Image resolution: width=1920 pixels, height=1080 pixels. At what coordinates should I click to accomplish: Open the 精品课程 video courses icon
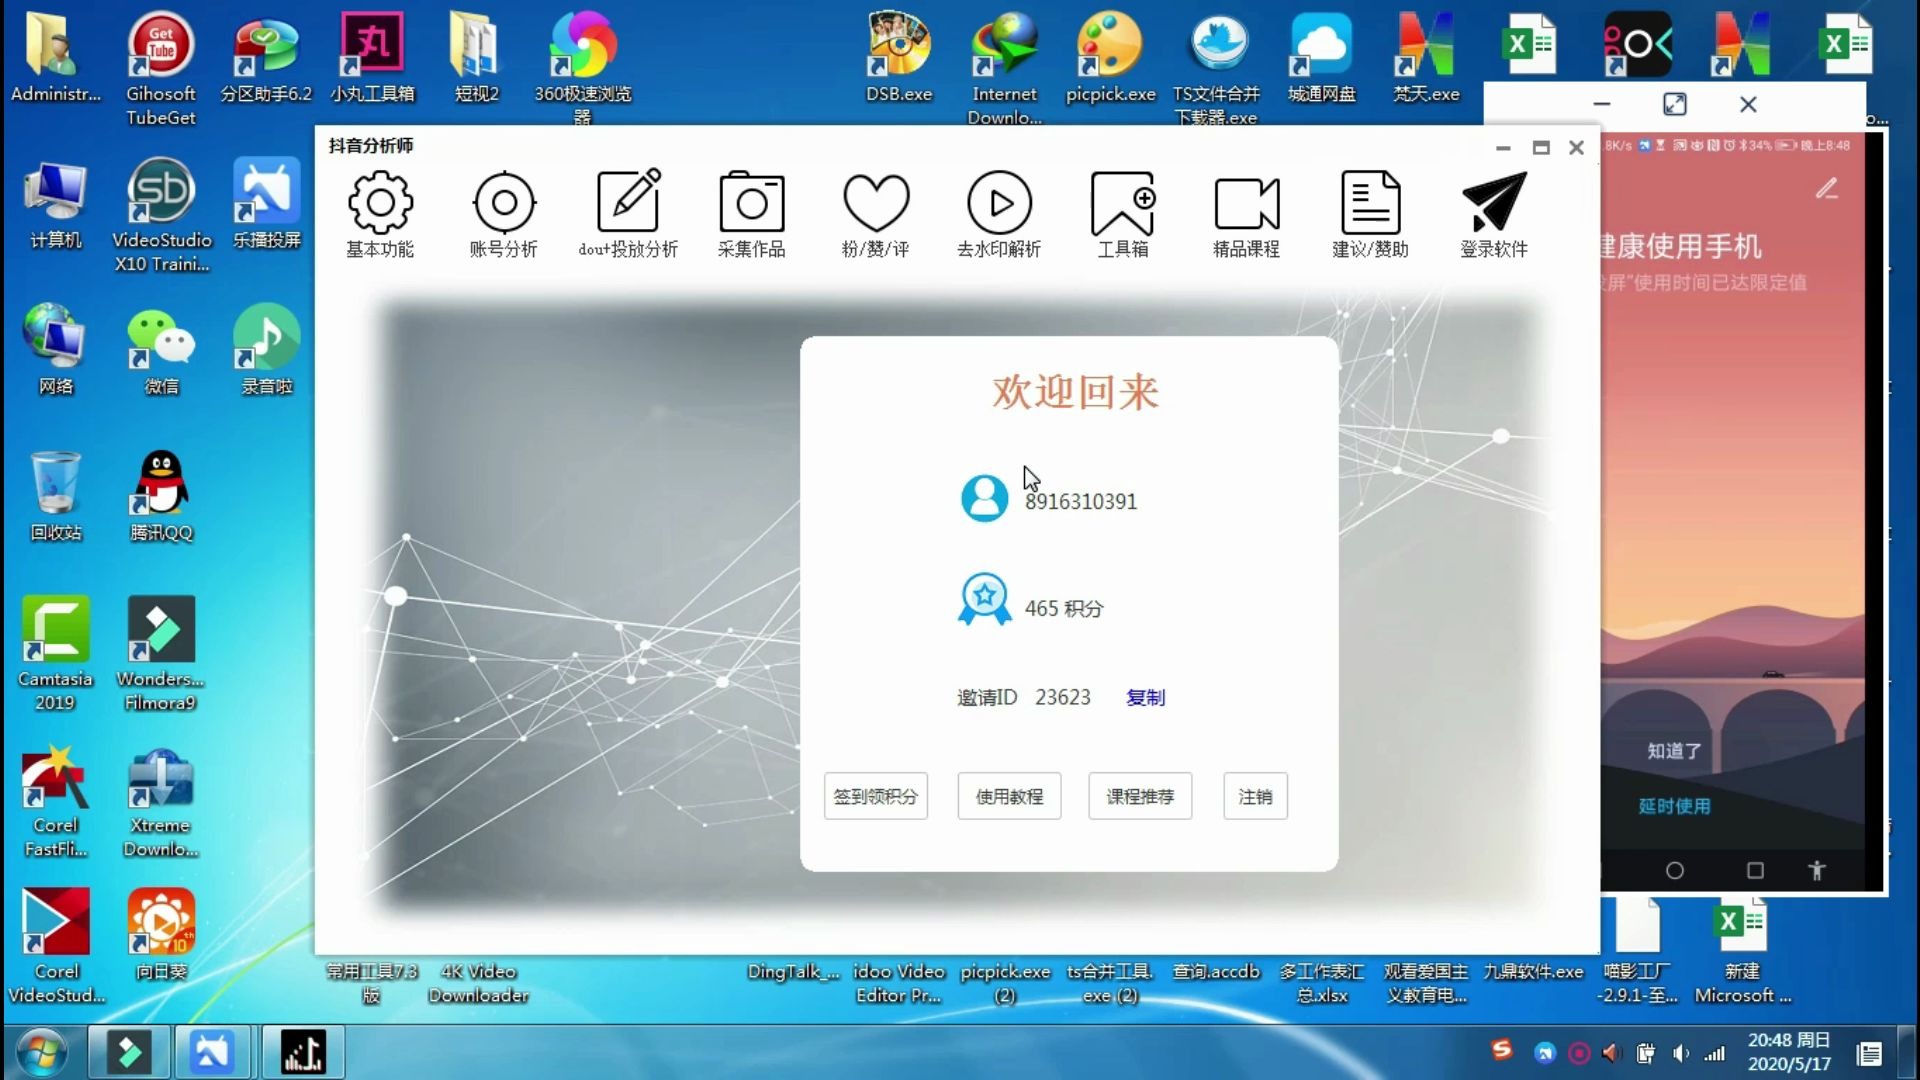point(1246,205)
